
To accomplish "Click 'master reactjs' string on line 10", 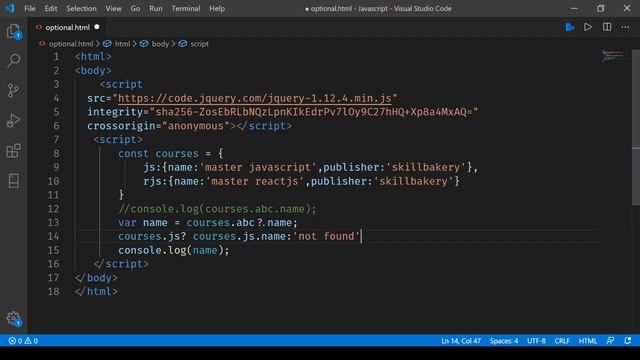I will click(x=255, y=181).
